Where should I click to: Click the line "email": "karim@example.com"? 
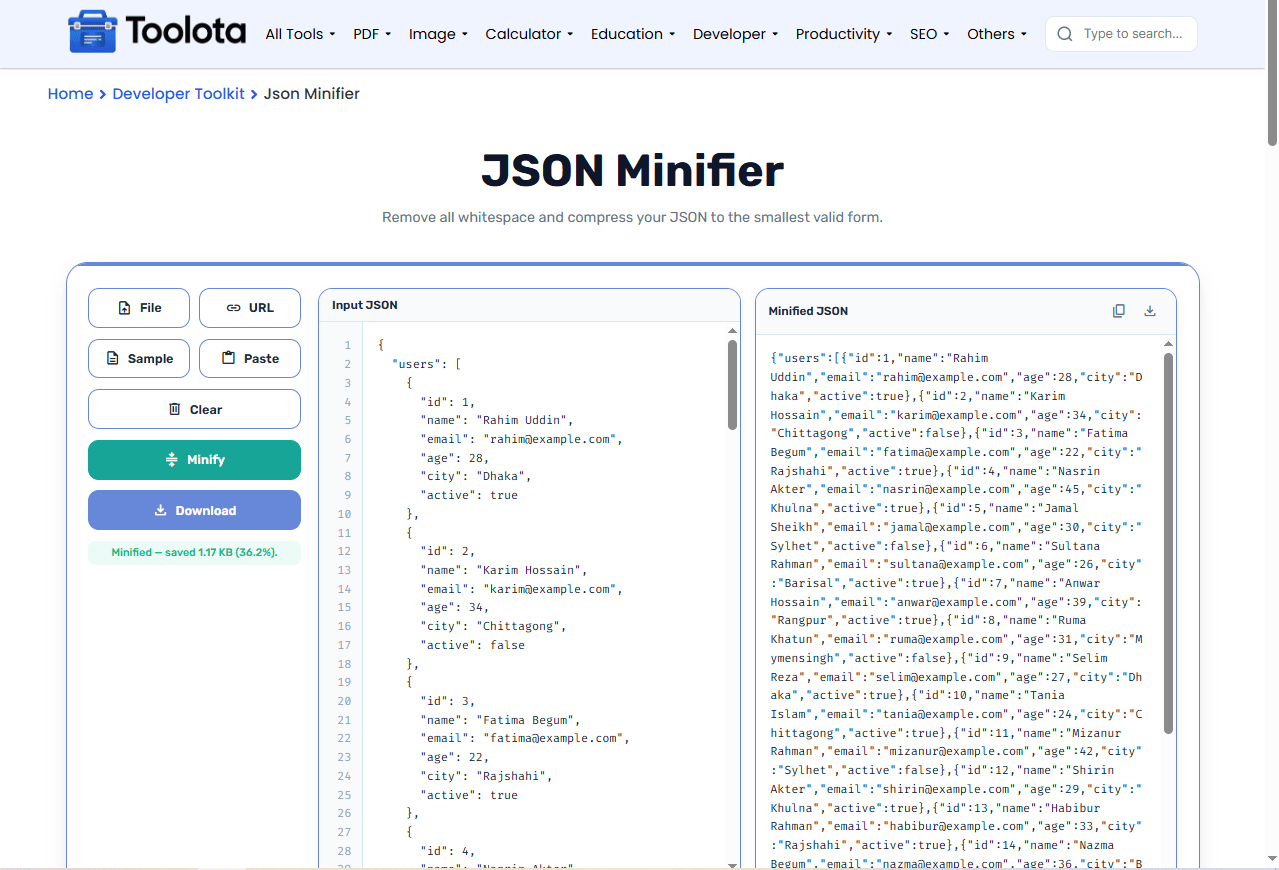pyautogui.click(x=521, y=589)
